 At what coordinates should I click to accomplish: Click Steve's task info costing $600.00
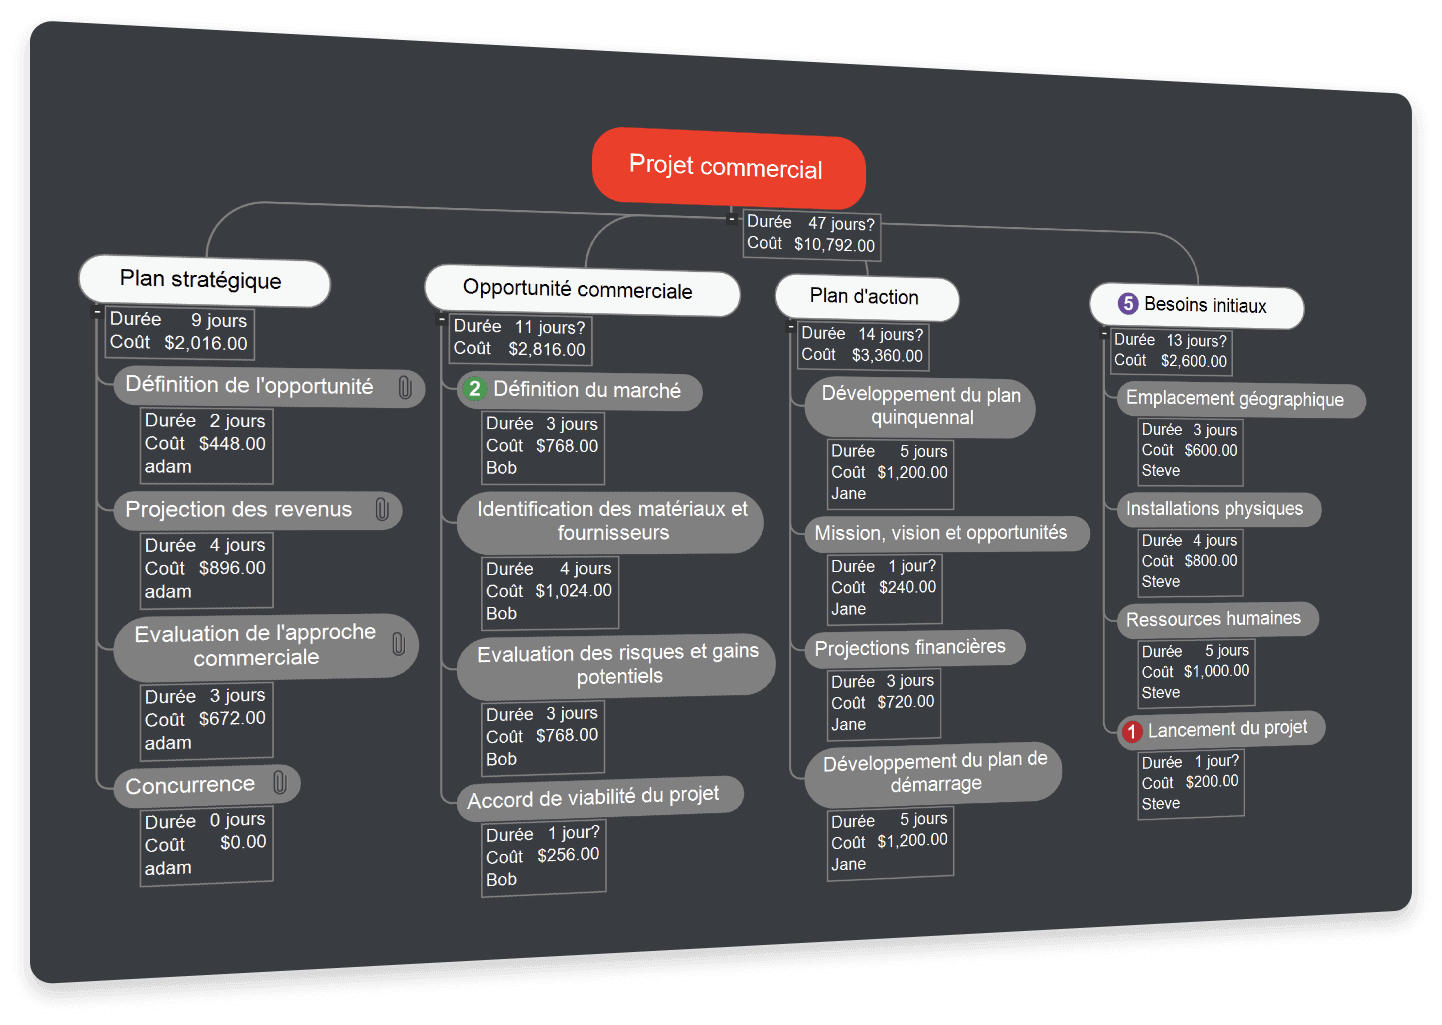tap(1190, 451)
